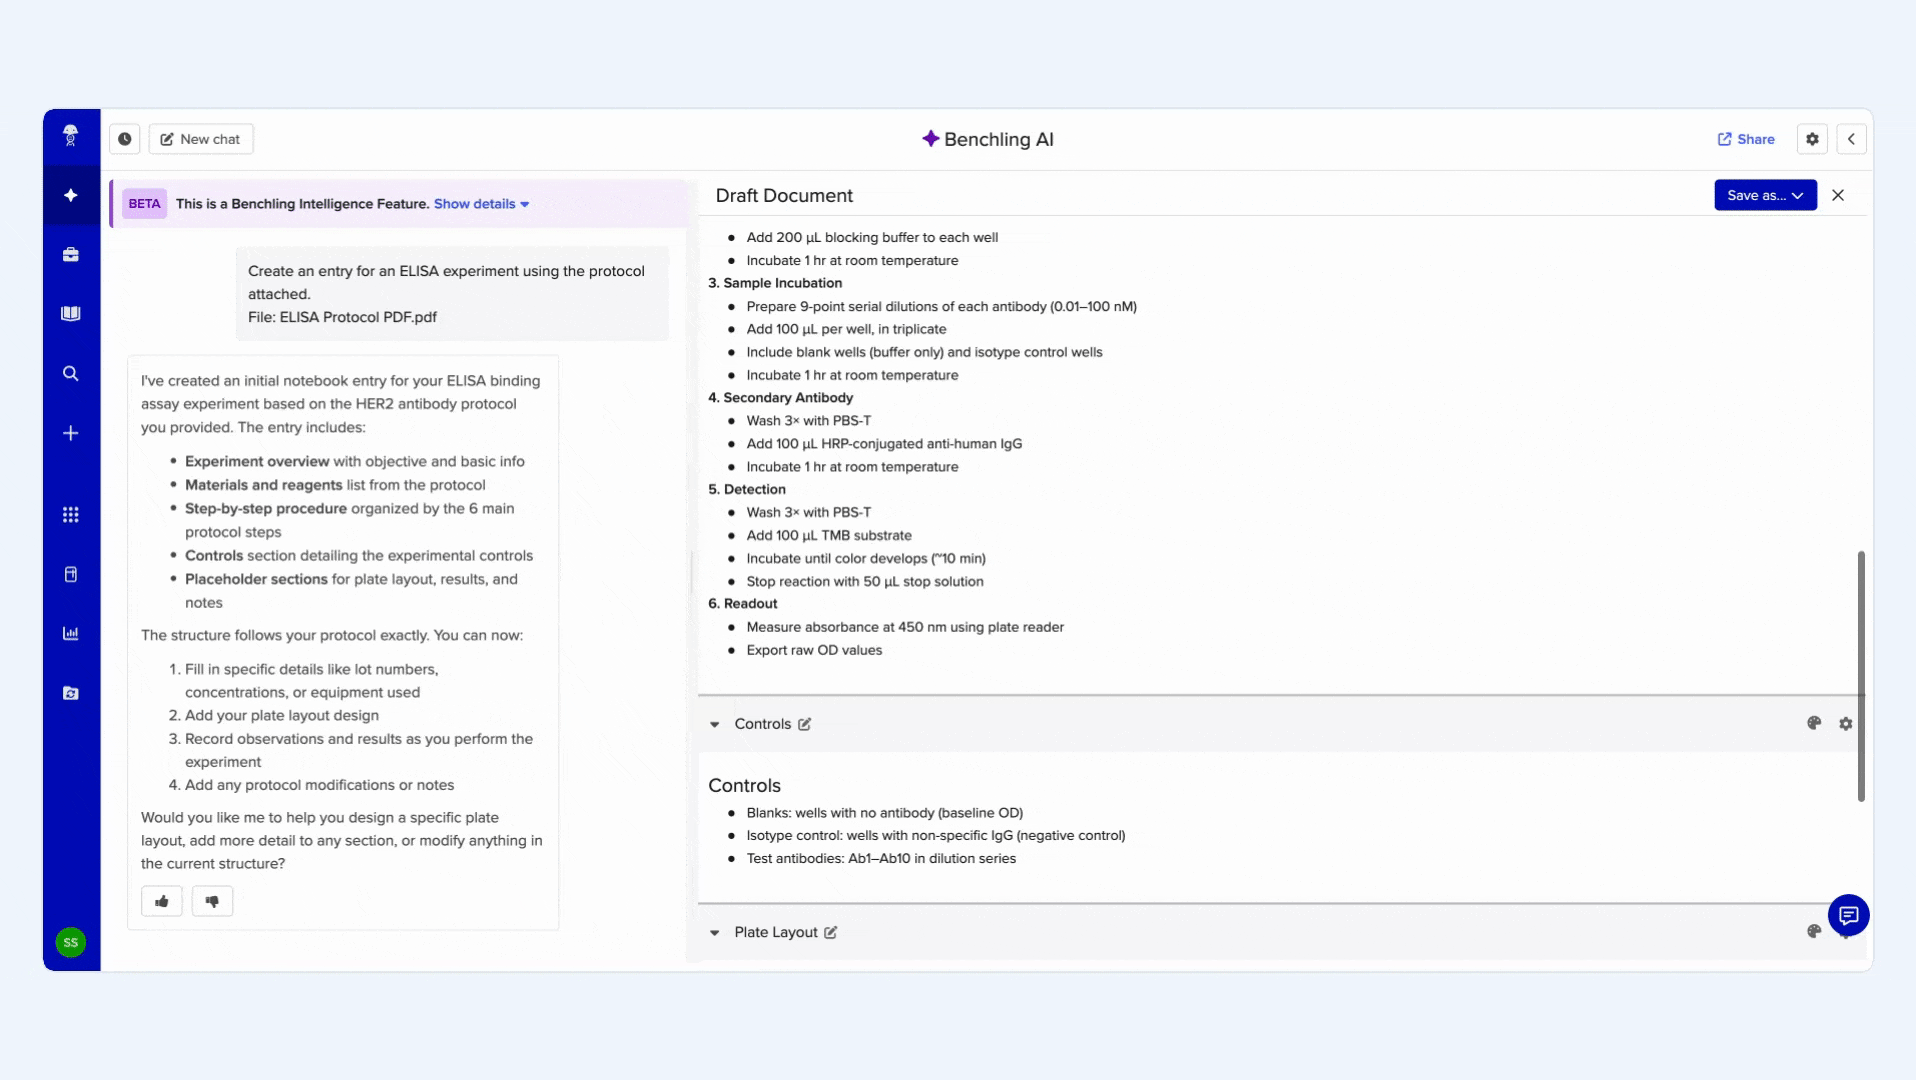Viewport: 1916px width, 1080px height.
Task: Open the floating comment bubble button
Action: pos(1848,915)
